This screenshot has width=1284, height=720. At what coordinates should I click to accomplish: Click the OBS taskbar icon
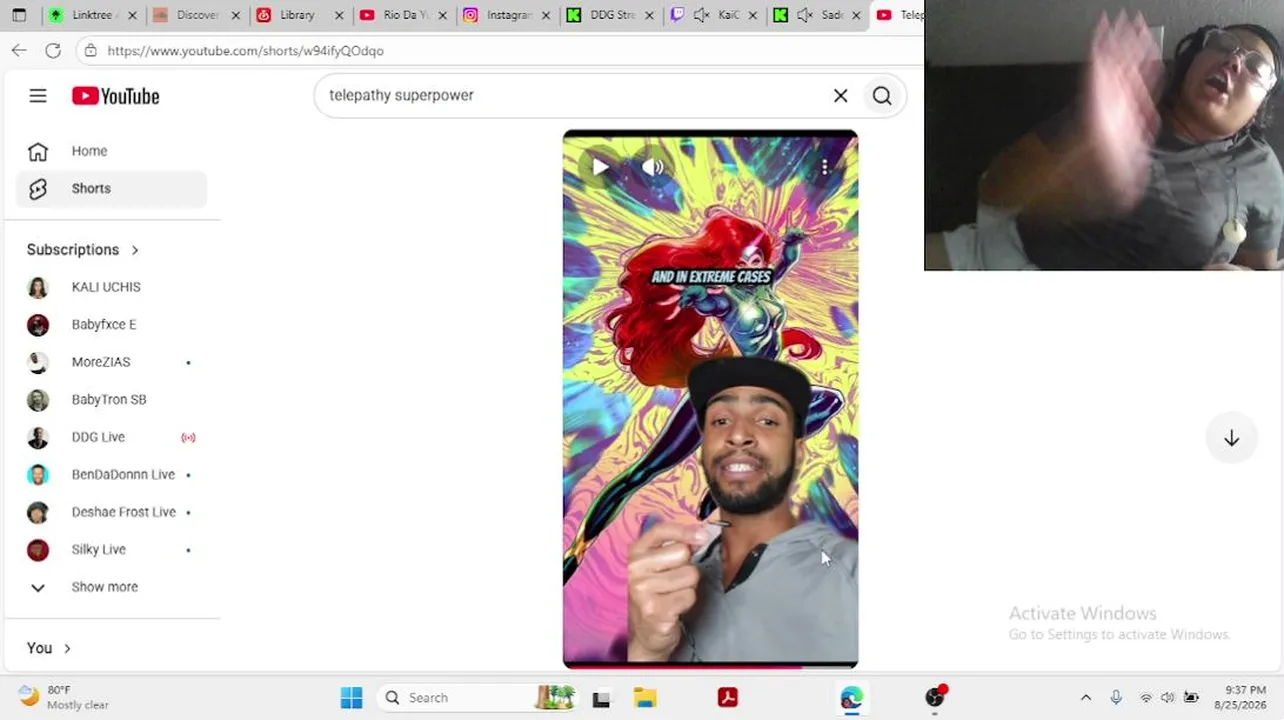coord(935,698)
